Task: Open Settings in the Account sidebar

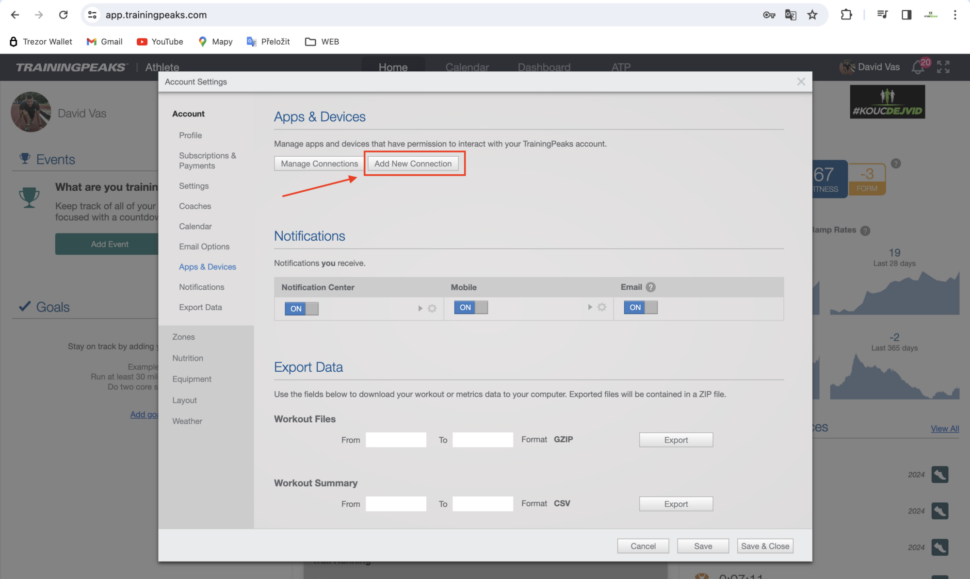Action: click(x=194, y=186)
